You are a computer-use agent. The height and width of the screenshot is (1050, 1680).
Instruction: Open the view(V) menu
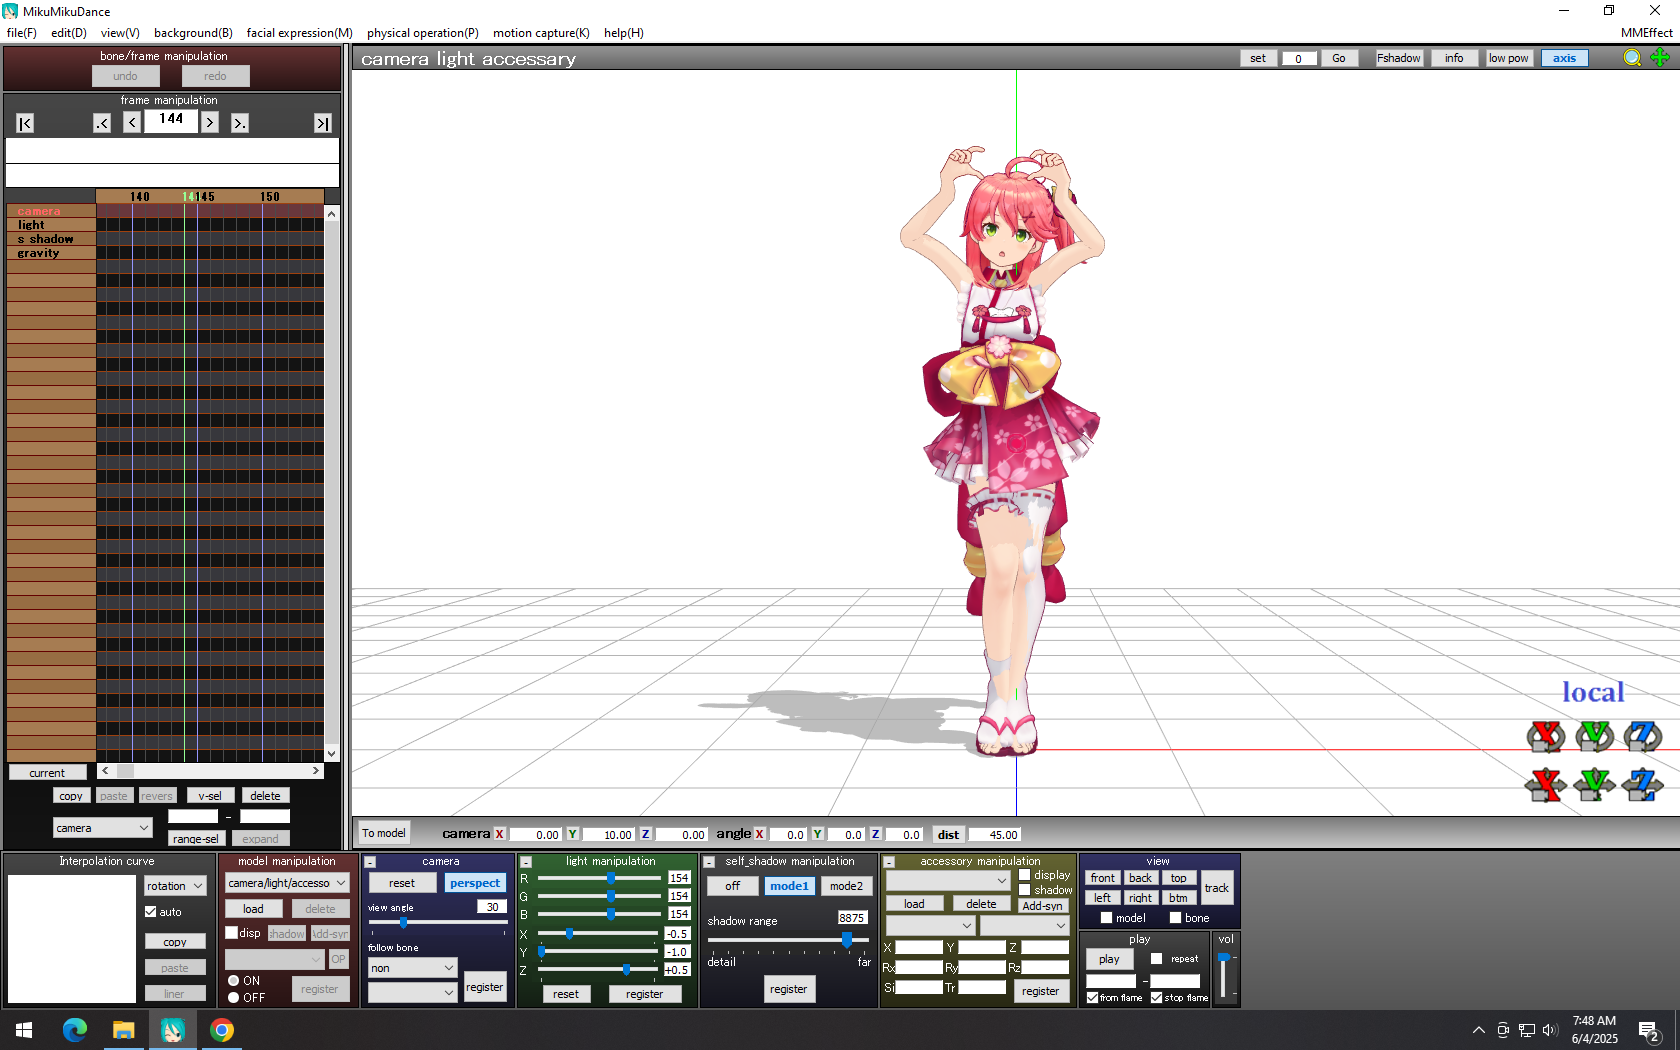point(120,33)
